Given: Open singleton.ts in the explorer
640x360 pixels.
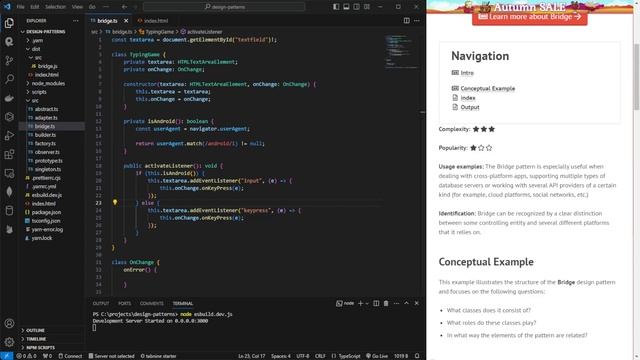Looking at the screenshot, I should click(x=48, y=169).
